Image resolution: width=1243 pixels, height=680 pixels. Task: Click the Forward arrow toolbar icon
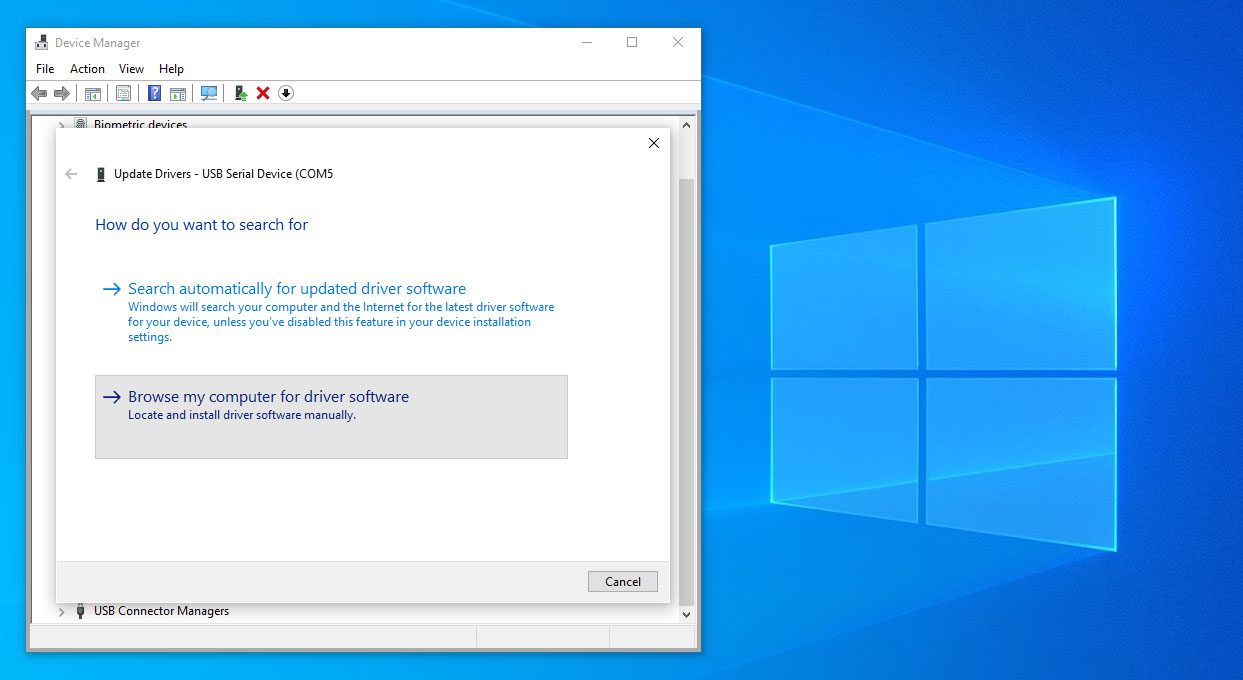pos(62,93)
